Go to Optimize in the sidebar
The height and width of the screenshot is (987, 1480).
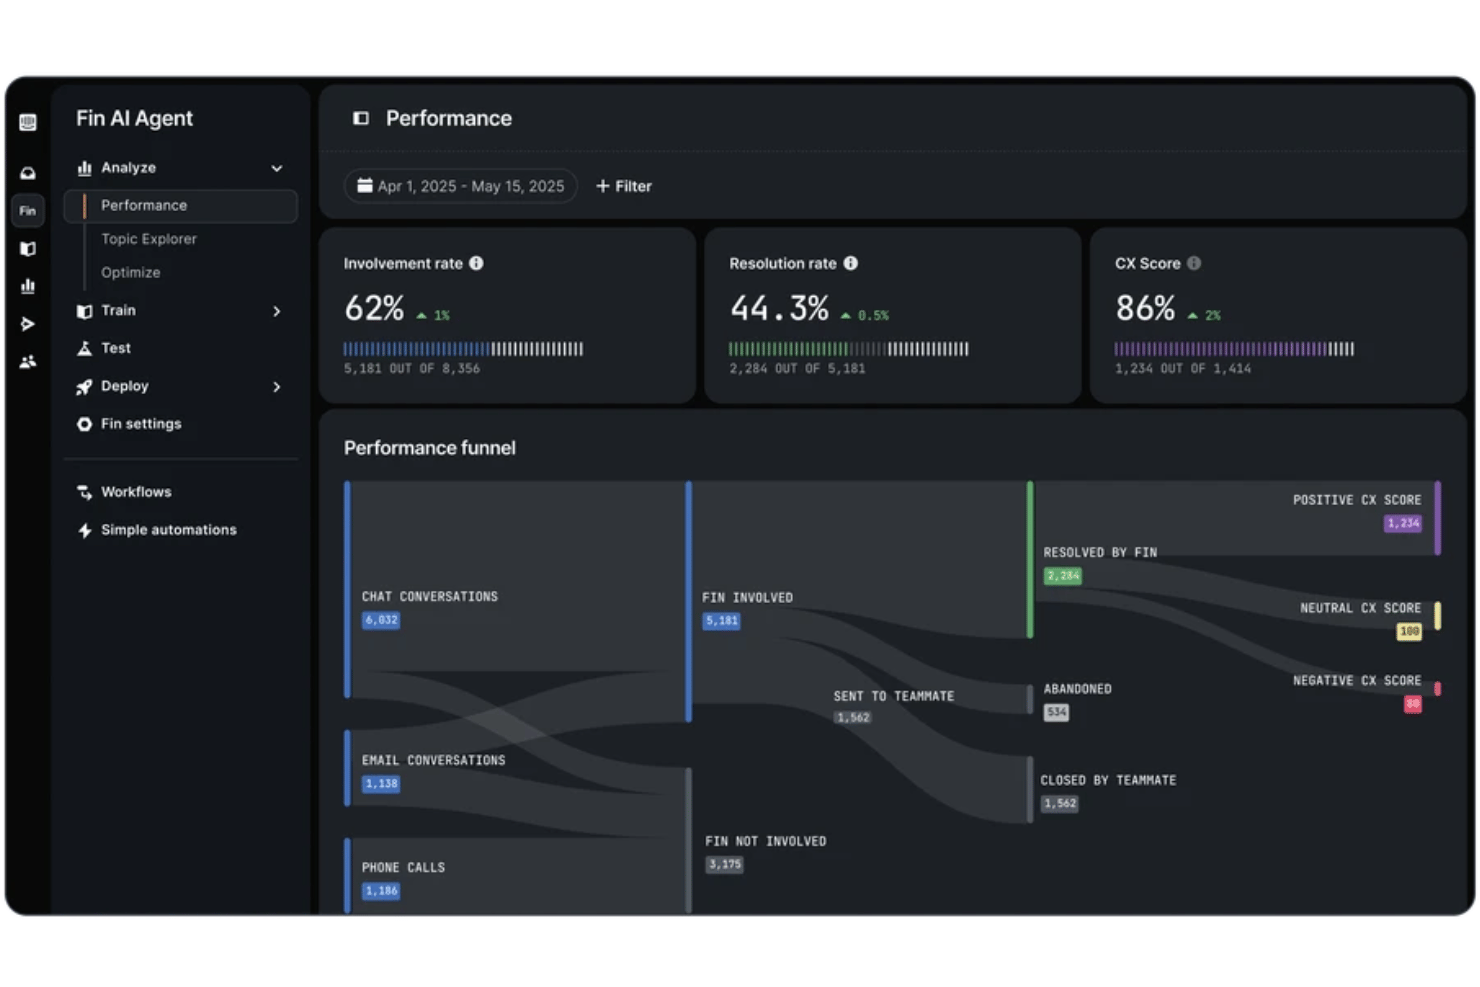[x=131, y=272]
